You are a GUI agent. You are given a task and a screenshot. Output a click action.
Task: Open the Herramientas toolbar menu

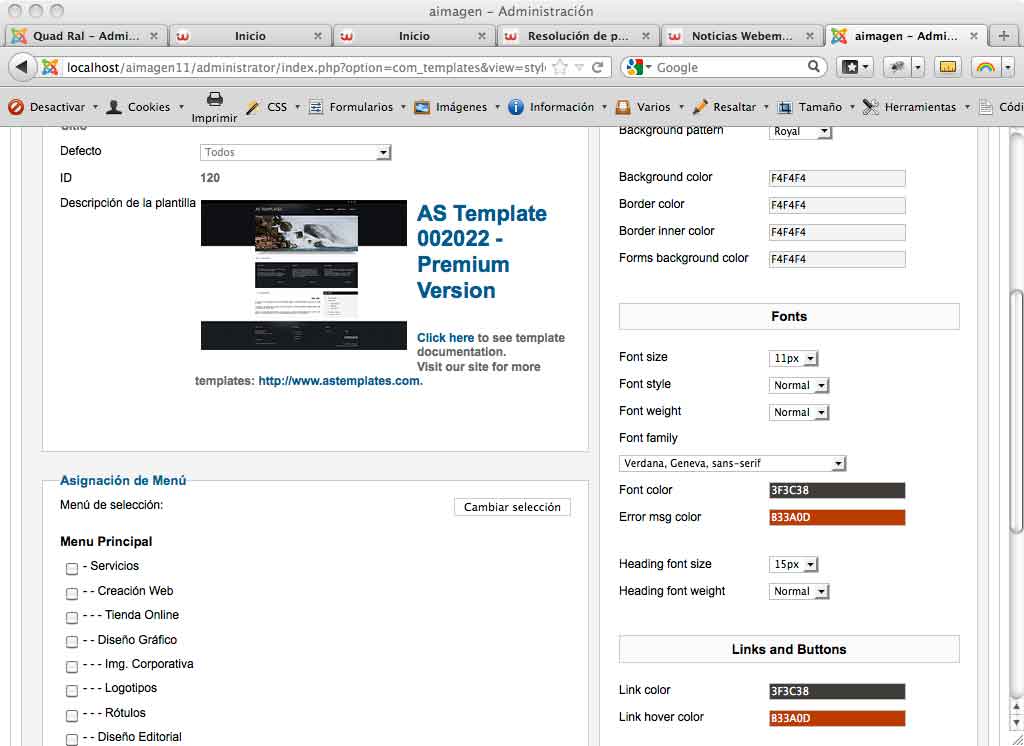(967, 107)
